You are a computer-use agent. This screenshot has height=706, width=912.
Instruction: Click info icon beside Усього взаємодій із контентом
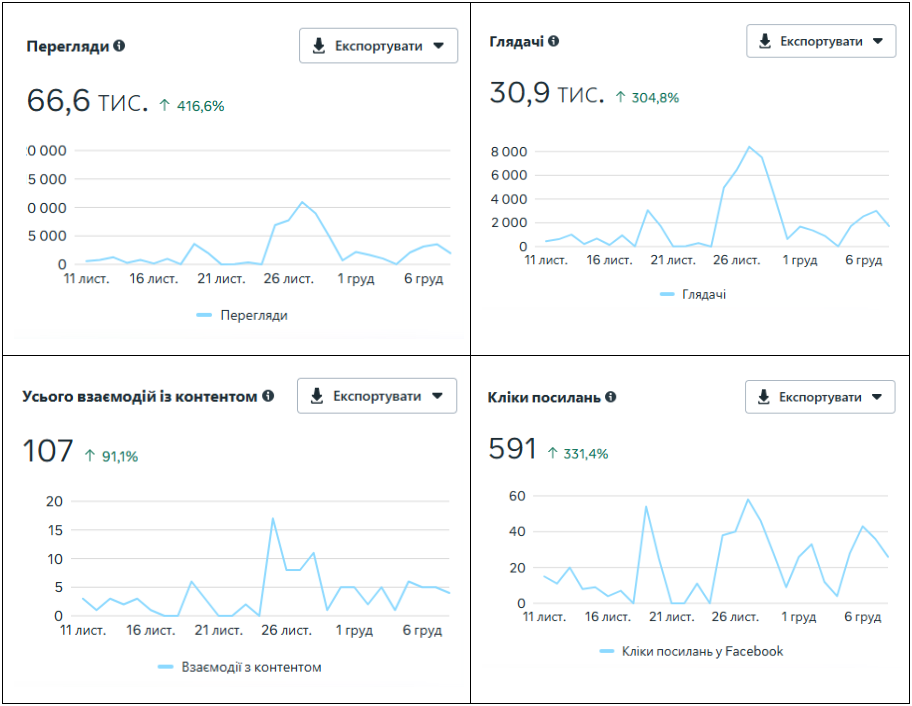click(x=268, y=395)
